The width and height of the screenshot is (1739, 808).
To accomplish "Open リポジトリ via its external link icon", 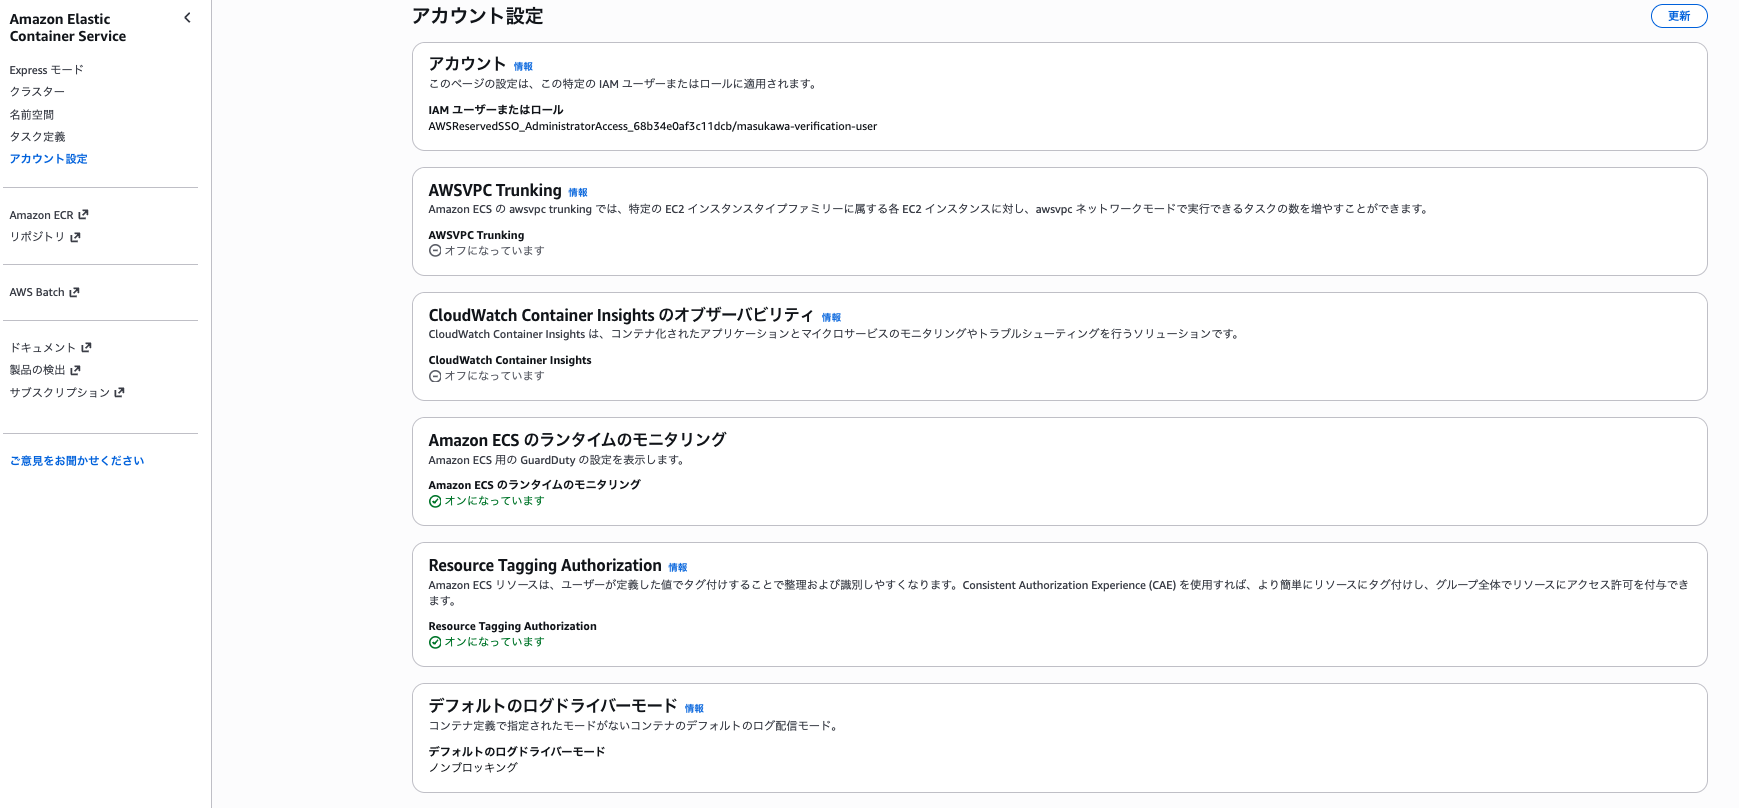I will [x=75, y=237].
